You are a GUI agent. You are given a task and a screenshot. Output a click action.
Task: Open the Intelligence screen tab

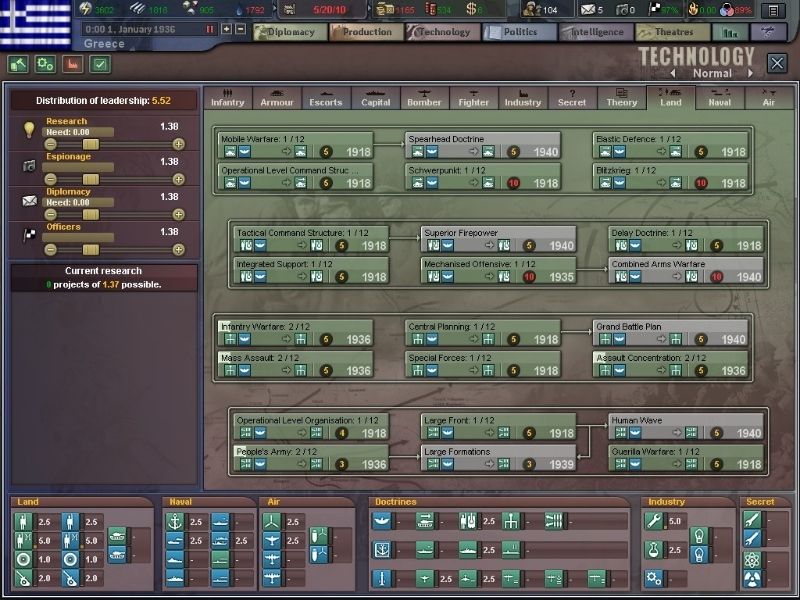tap(596, 32)
